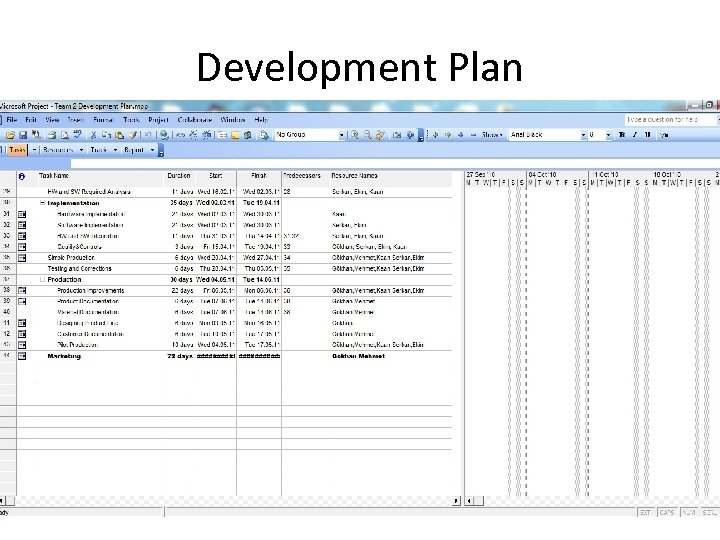The width and height of the screenshot is (720, 540).
Task: Click the Undo icon
Action: pyautogui.click(x=148, y=135)
